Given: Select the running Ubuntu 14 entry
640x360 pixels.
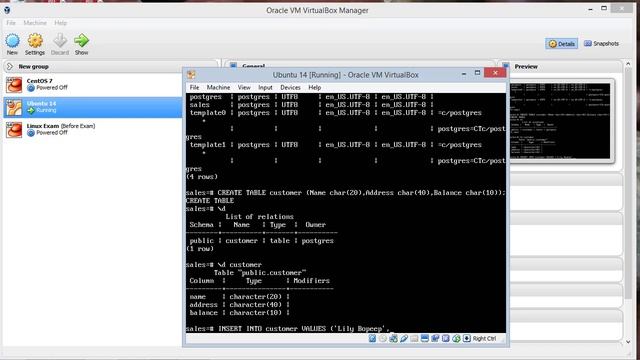Looking at the screenshot, I should pos(93,107).
